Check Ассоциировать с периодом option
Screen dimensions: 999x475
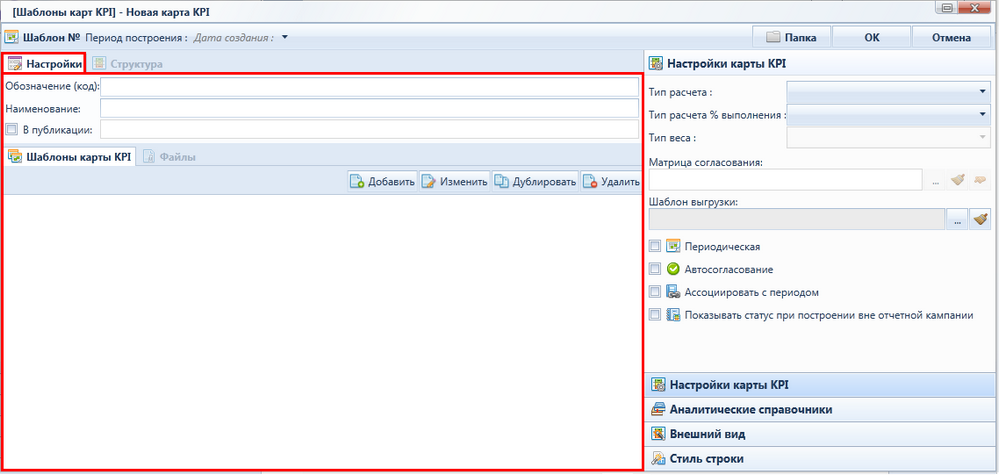click(x=654, y=292)
